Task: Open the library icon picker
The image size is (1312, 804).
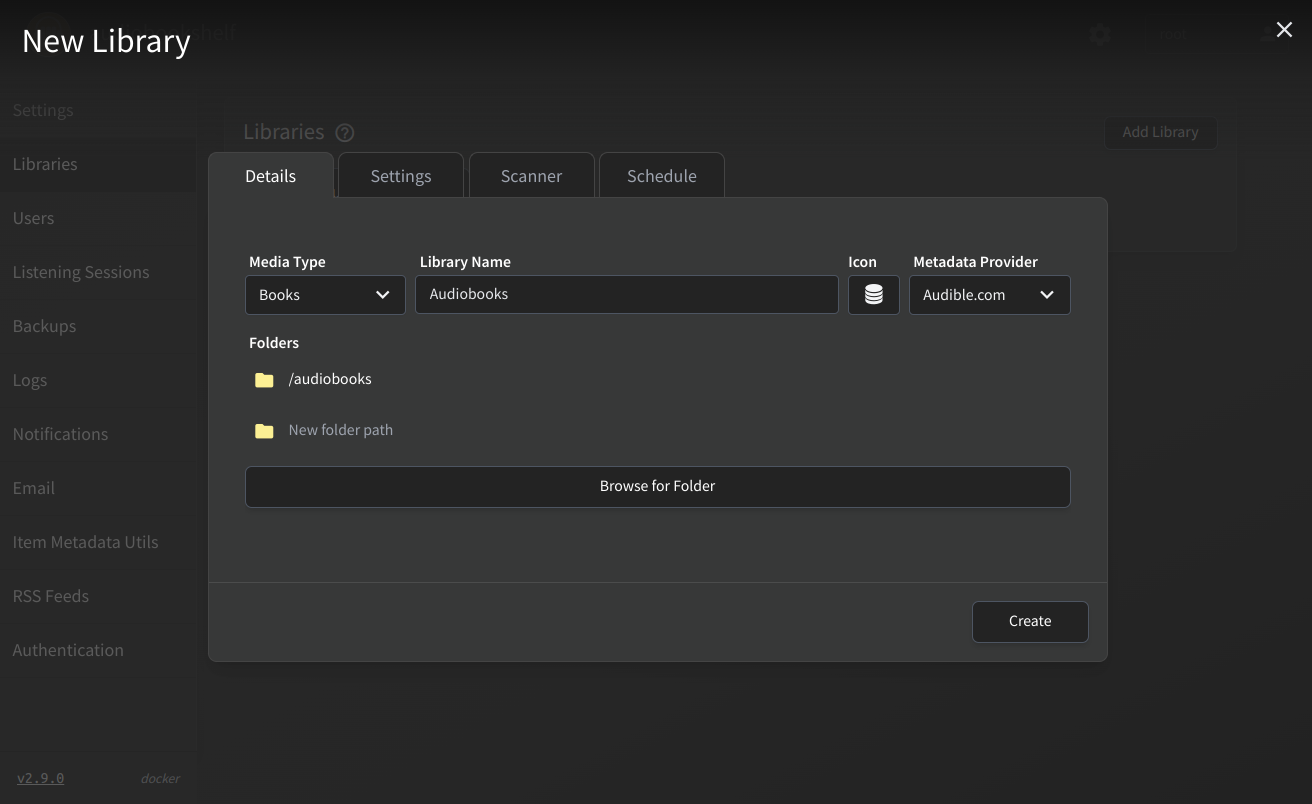Action: (x=873, y=295)
